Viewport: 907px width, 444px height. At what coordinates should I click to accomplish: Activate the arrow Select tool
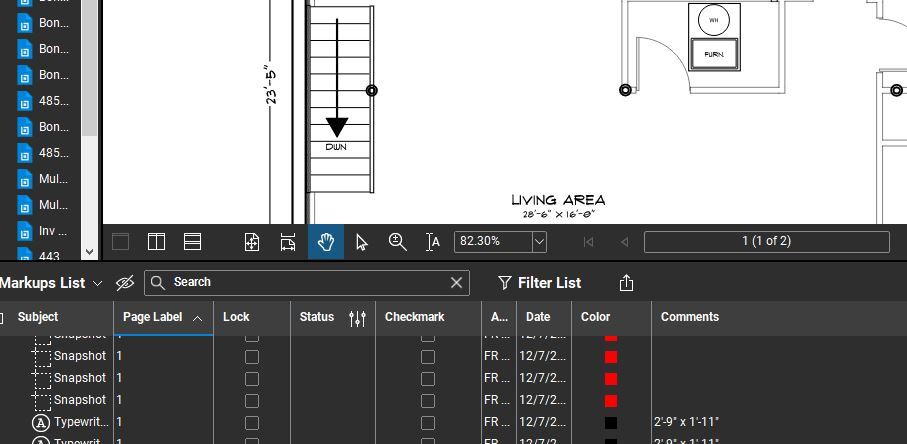[x=362, y=242]
